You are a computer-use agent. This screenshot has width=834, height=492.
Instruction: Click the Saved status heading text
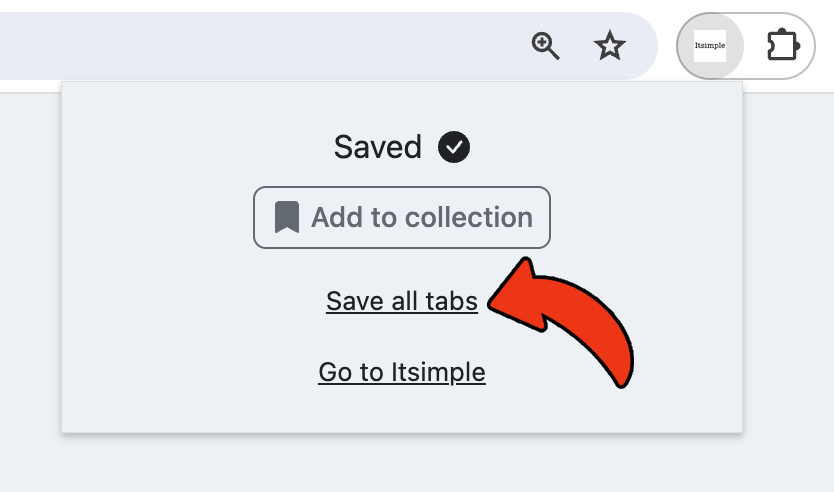[377, 148]
